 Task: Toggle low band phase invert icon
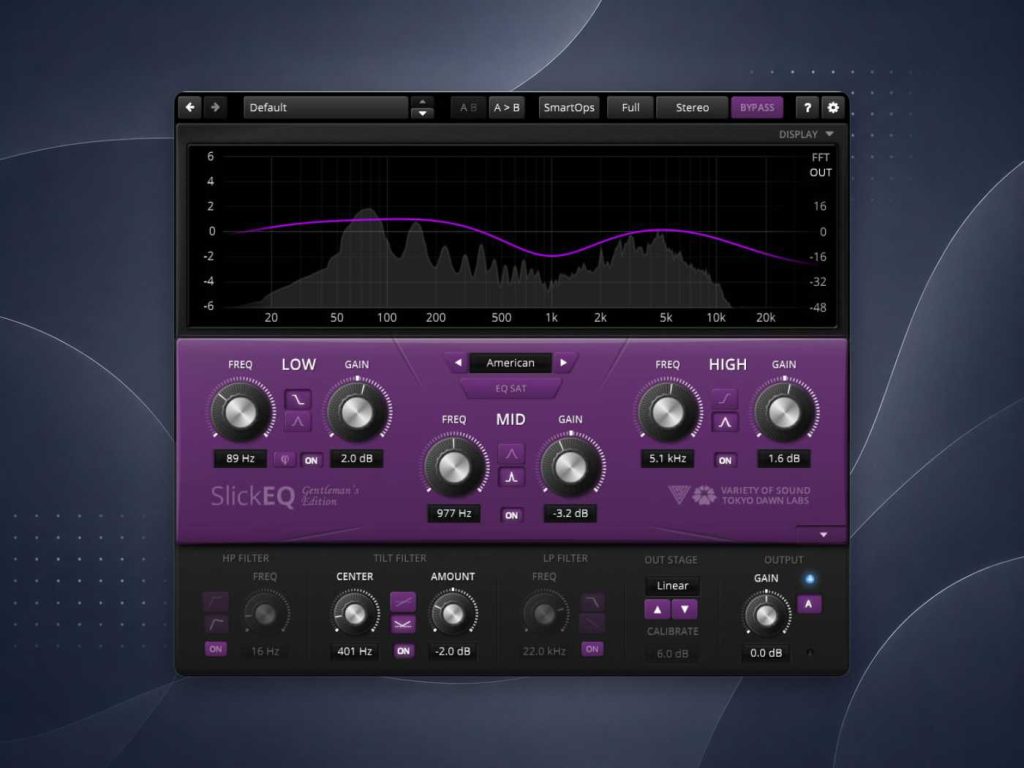click(x=285, y=460)
